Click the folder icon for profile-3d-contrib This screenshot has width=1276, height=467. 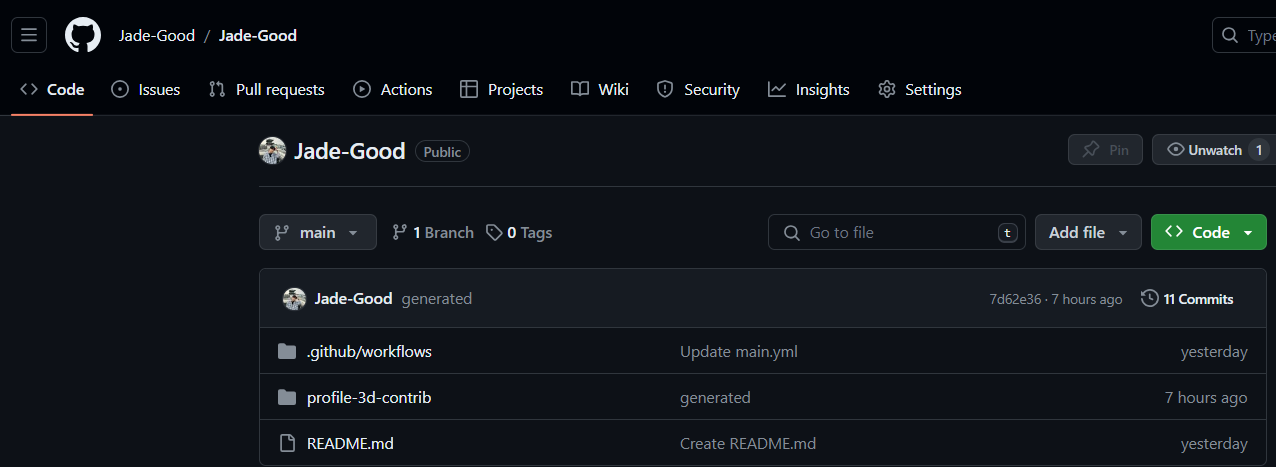[287, 397]
